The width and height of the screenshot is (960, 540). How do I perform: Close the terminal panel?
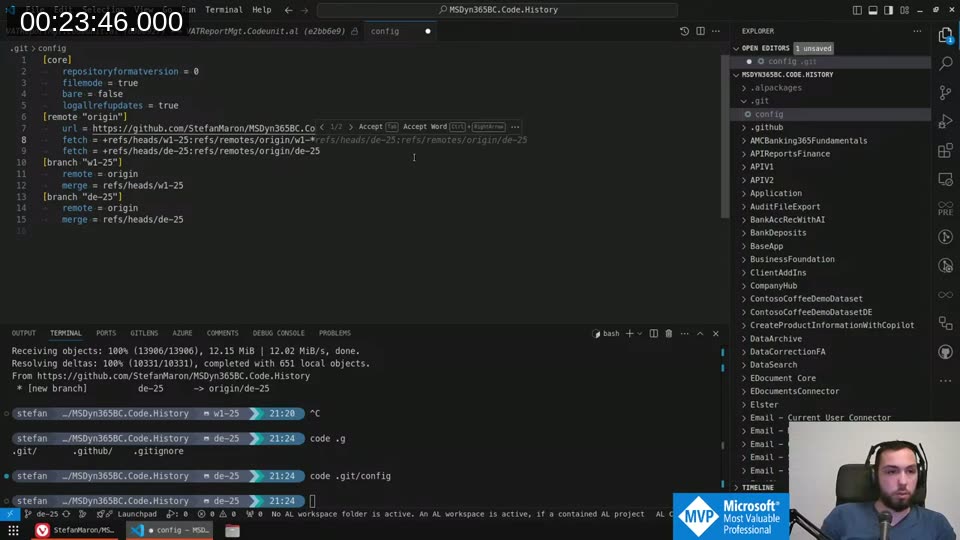(716, 334)
